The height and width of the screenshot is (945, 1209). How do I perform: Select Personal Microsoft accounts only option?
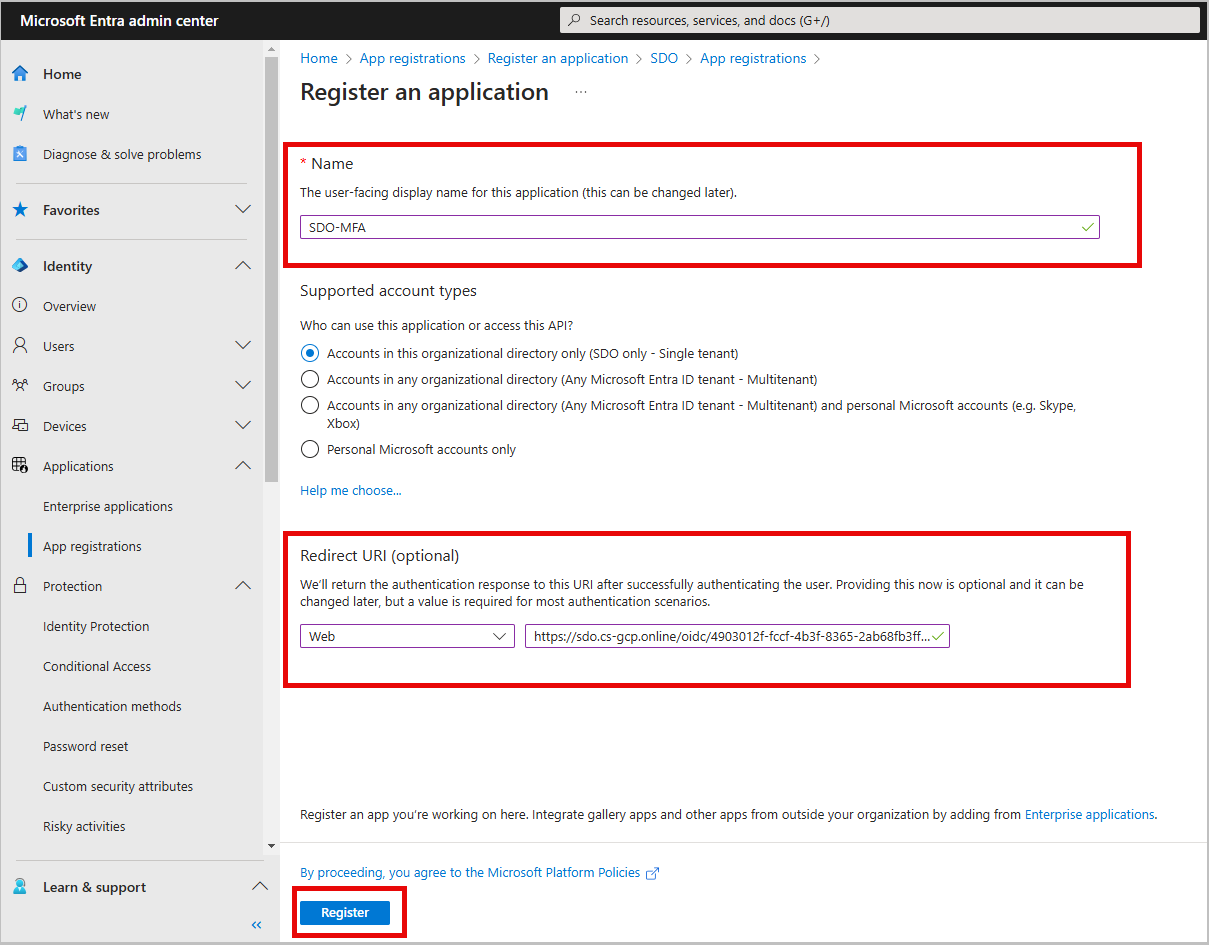click(310, 449)
